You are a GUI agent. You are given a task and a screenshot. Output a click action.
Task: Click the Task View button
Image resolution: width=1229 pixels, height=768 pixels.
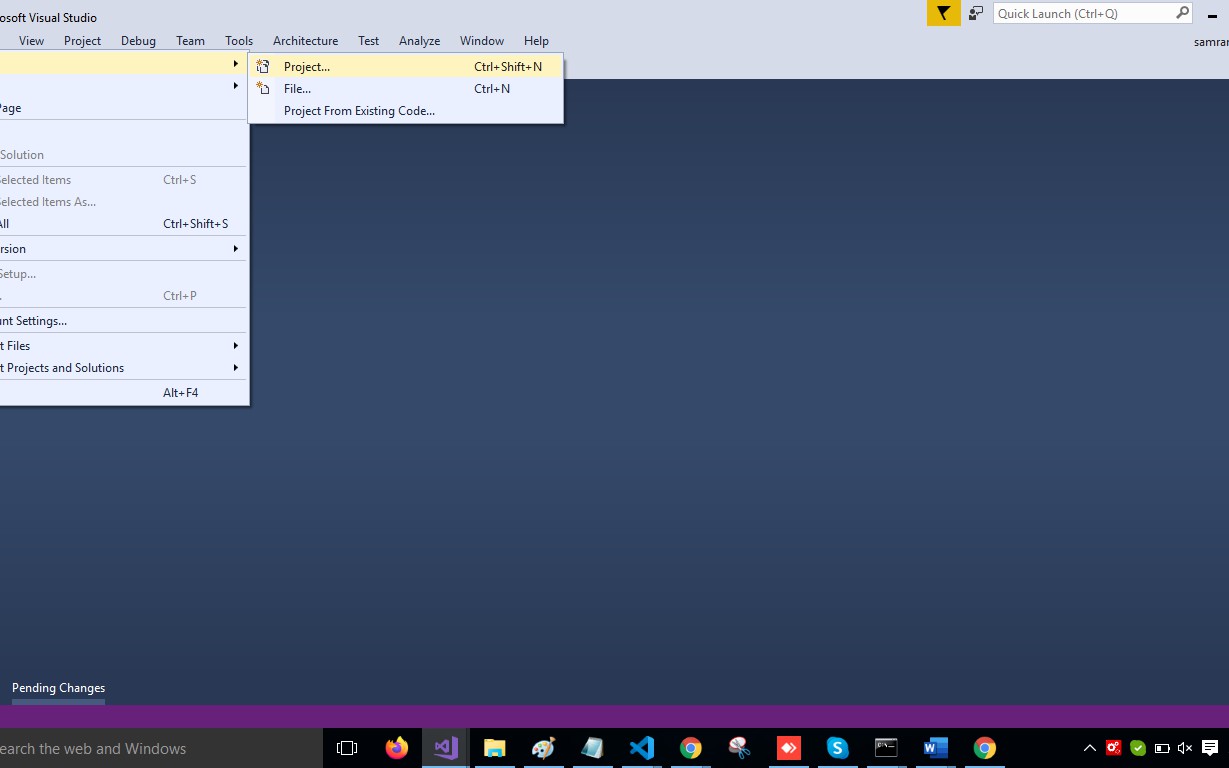(x=347, y=748)
